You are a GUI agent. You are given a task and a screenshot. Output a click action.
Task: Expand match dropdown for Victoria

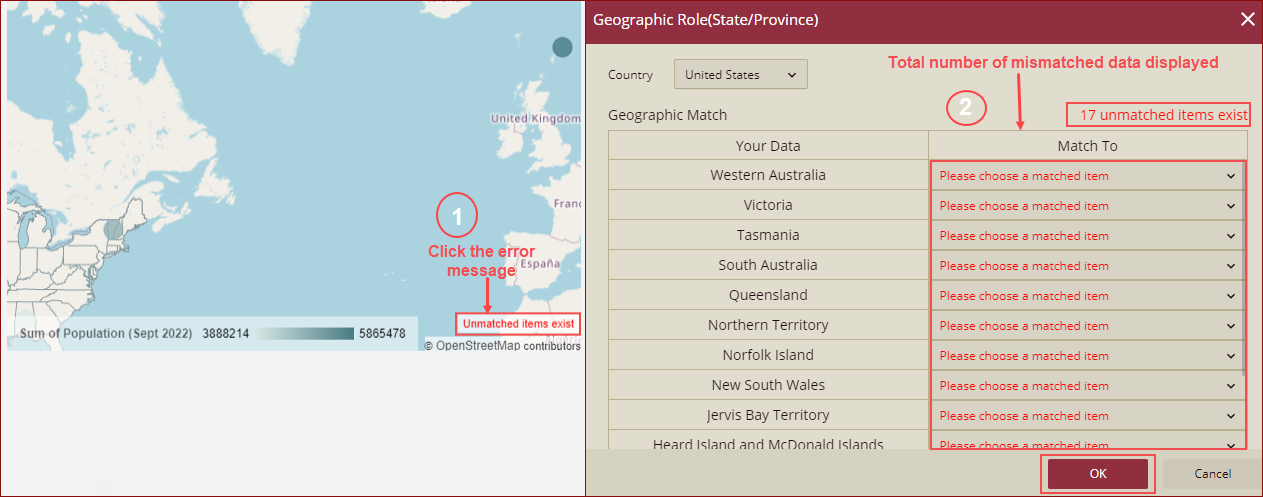1086,206
